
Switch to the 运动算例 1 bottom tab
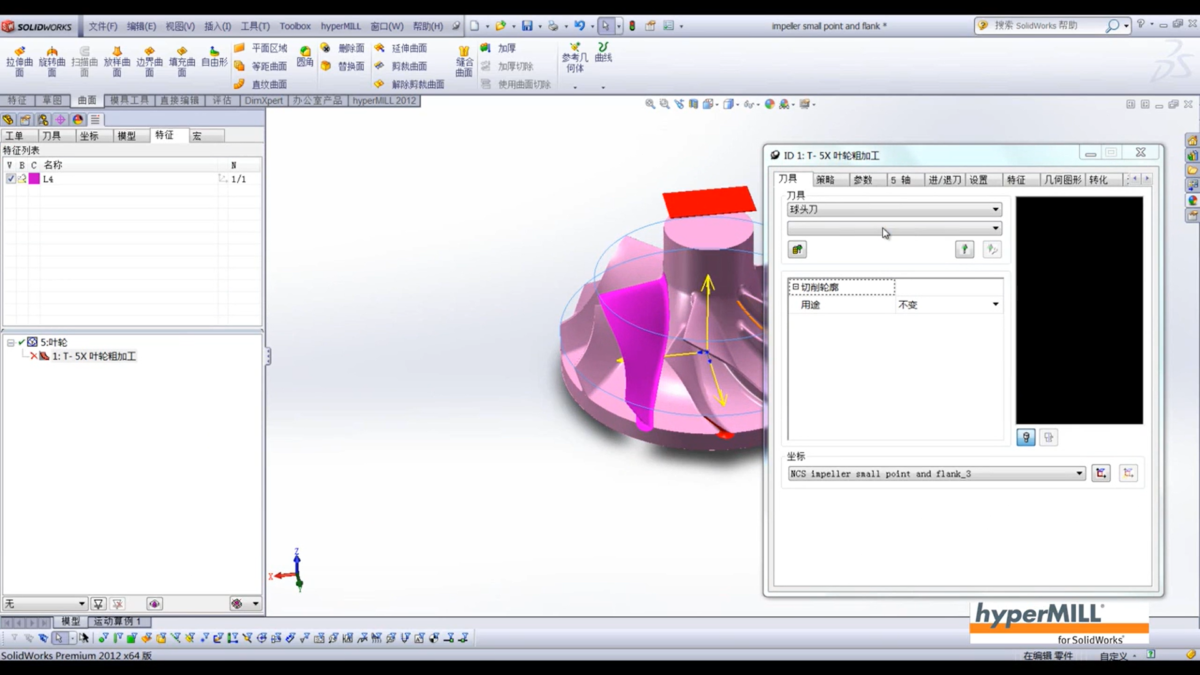(117, 621)
